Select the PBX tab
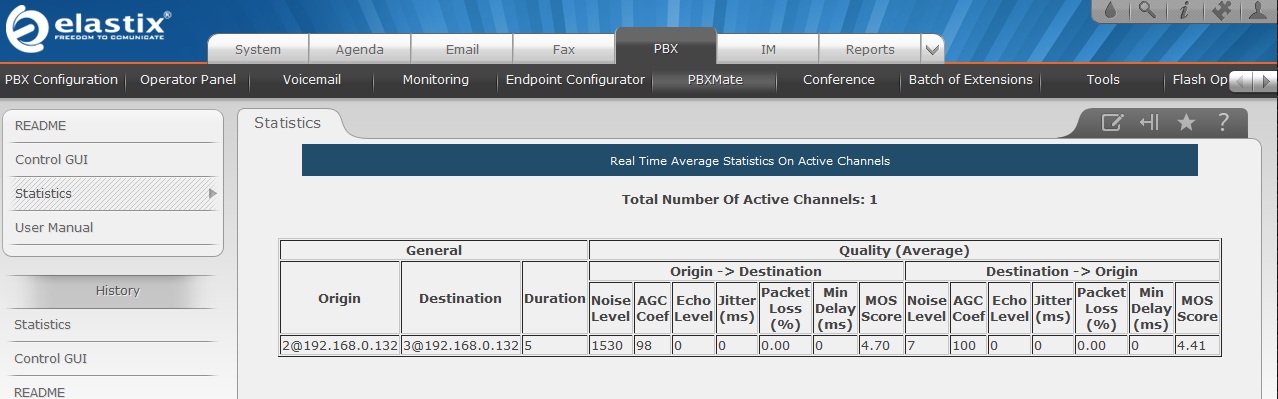Image resolution: width=1278 pixels, height=399 pixels. coord(665,47)
